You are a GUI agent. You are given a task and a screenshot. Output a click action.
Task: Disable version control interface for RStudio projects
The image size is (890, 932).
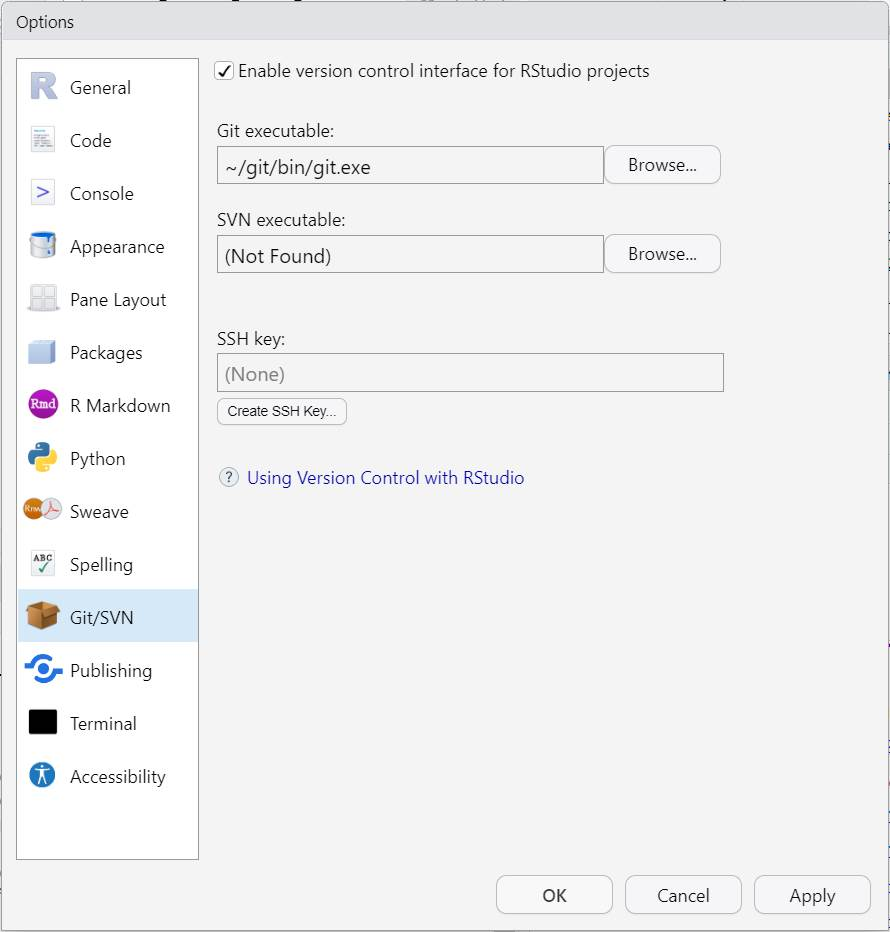click(224, 70)
